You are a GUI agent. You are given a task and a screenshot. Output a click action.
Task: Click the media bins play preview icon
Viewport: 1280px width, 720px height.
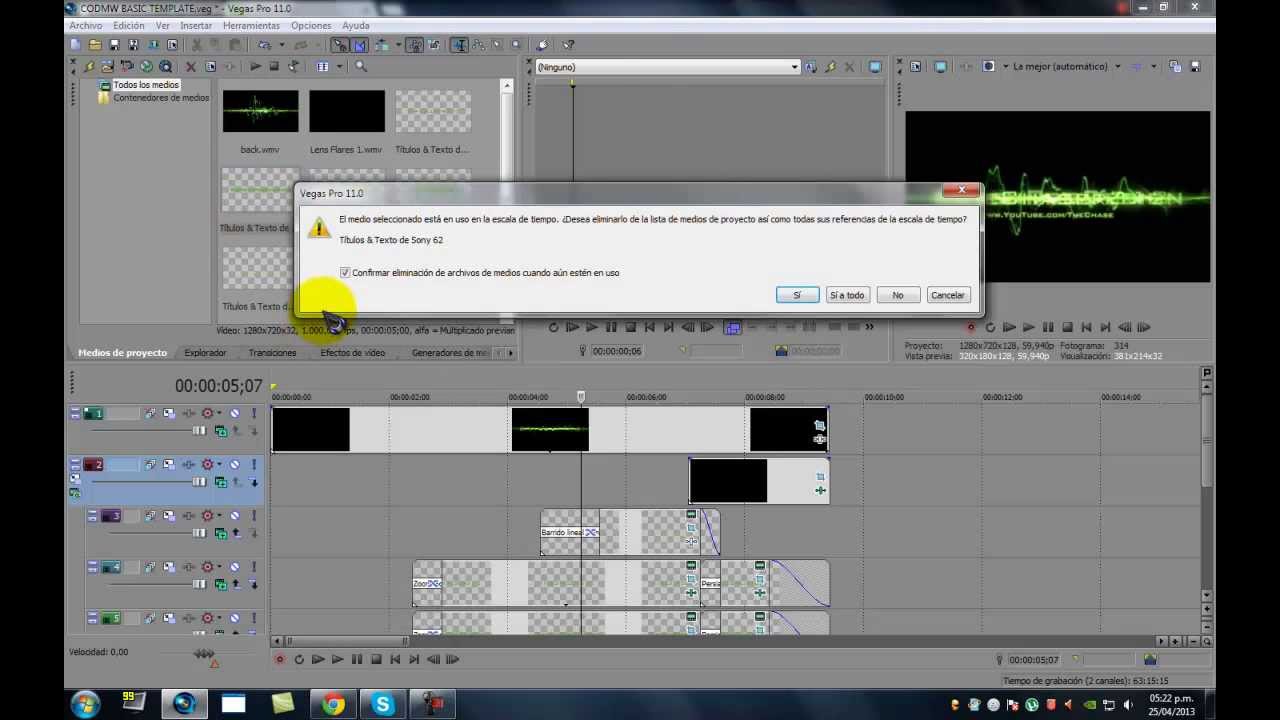255,67
